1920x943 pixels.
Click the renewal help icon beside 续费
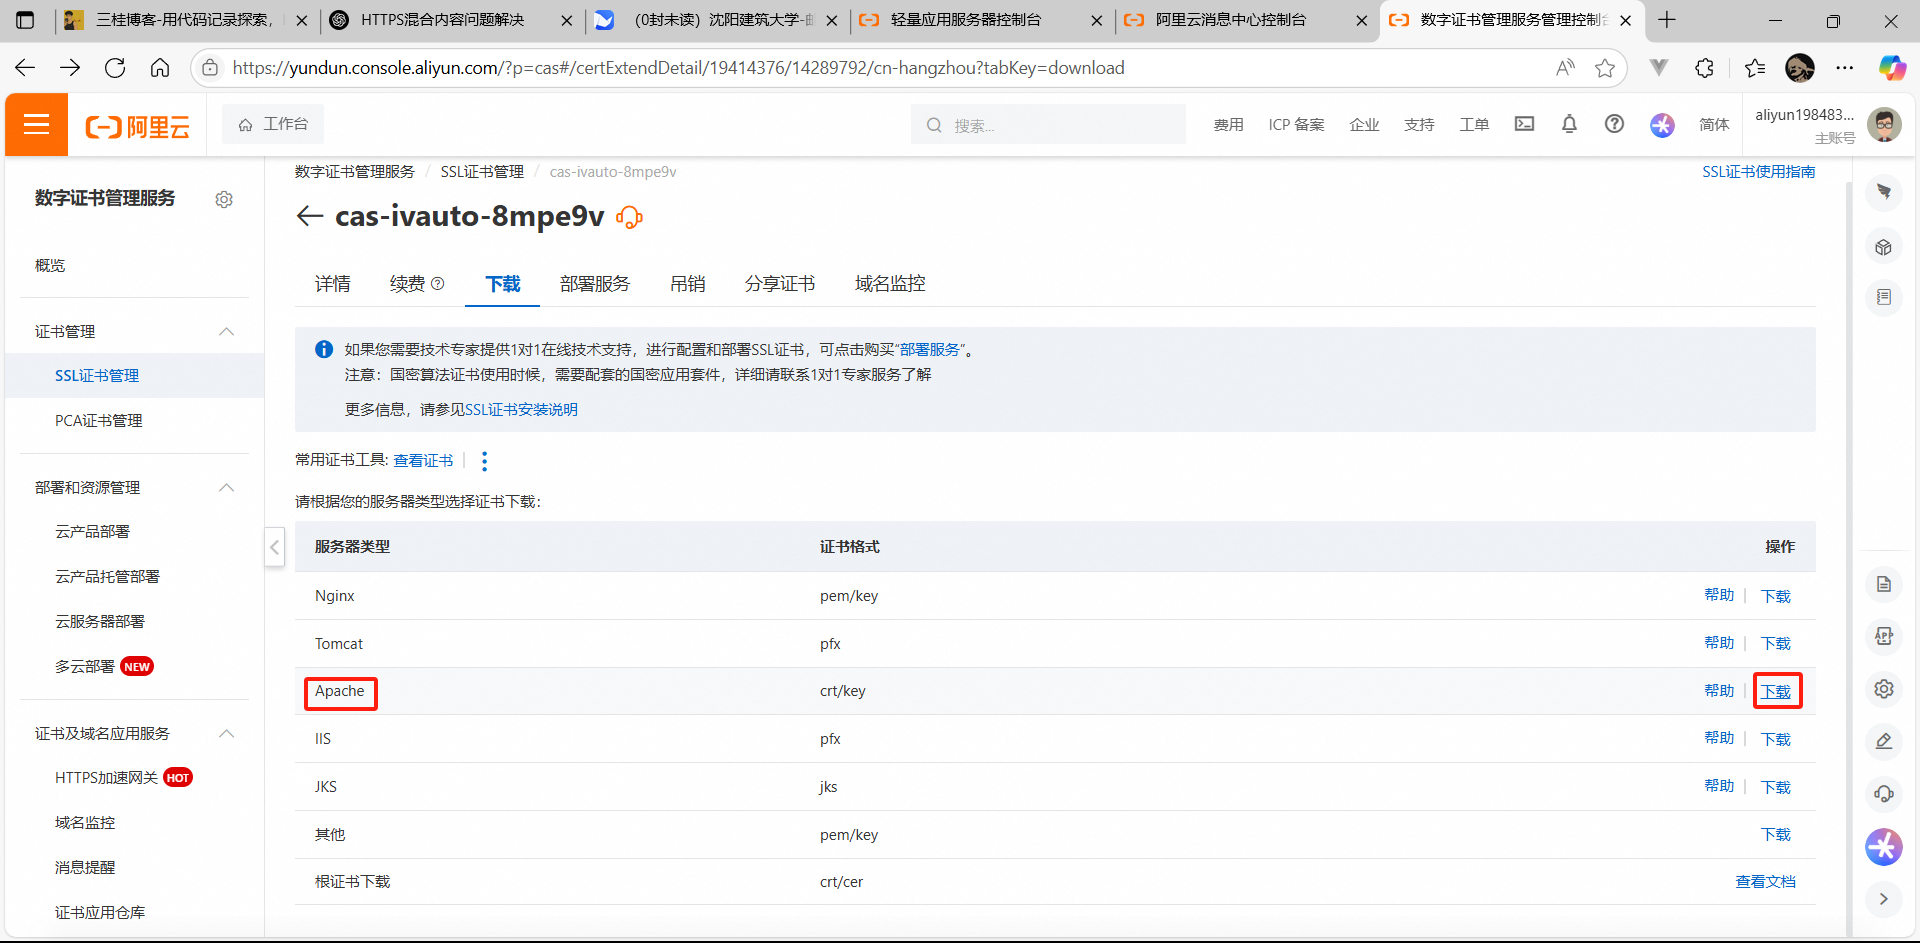pyautogui.click(x=438, y=284)
